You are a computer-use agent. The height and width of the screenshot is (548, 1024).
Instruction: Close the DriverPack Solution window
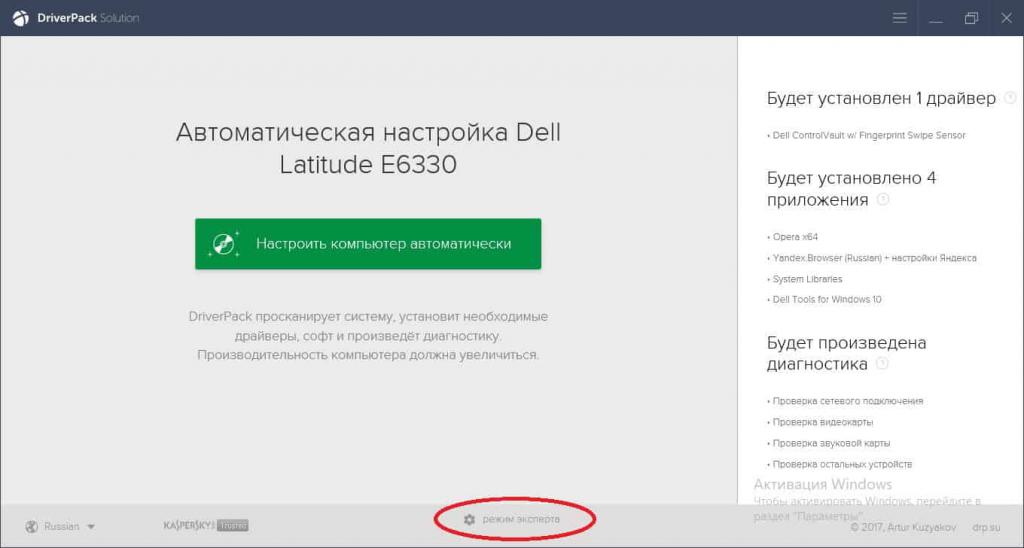[x=1006, y=18]
